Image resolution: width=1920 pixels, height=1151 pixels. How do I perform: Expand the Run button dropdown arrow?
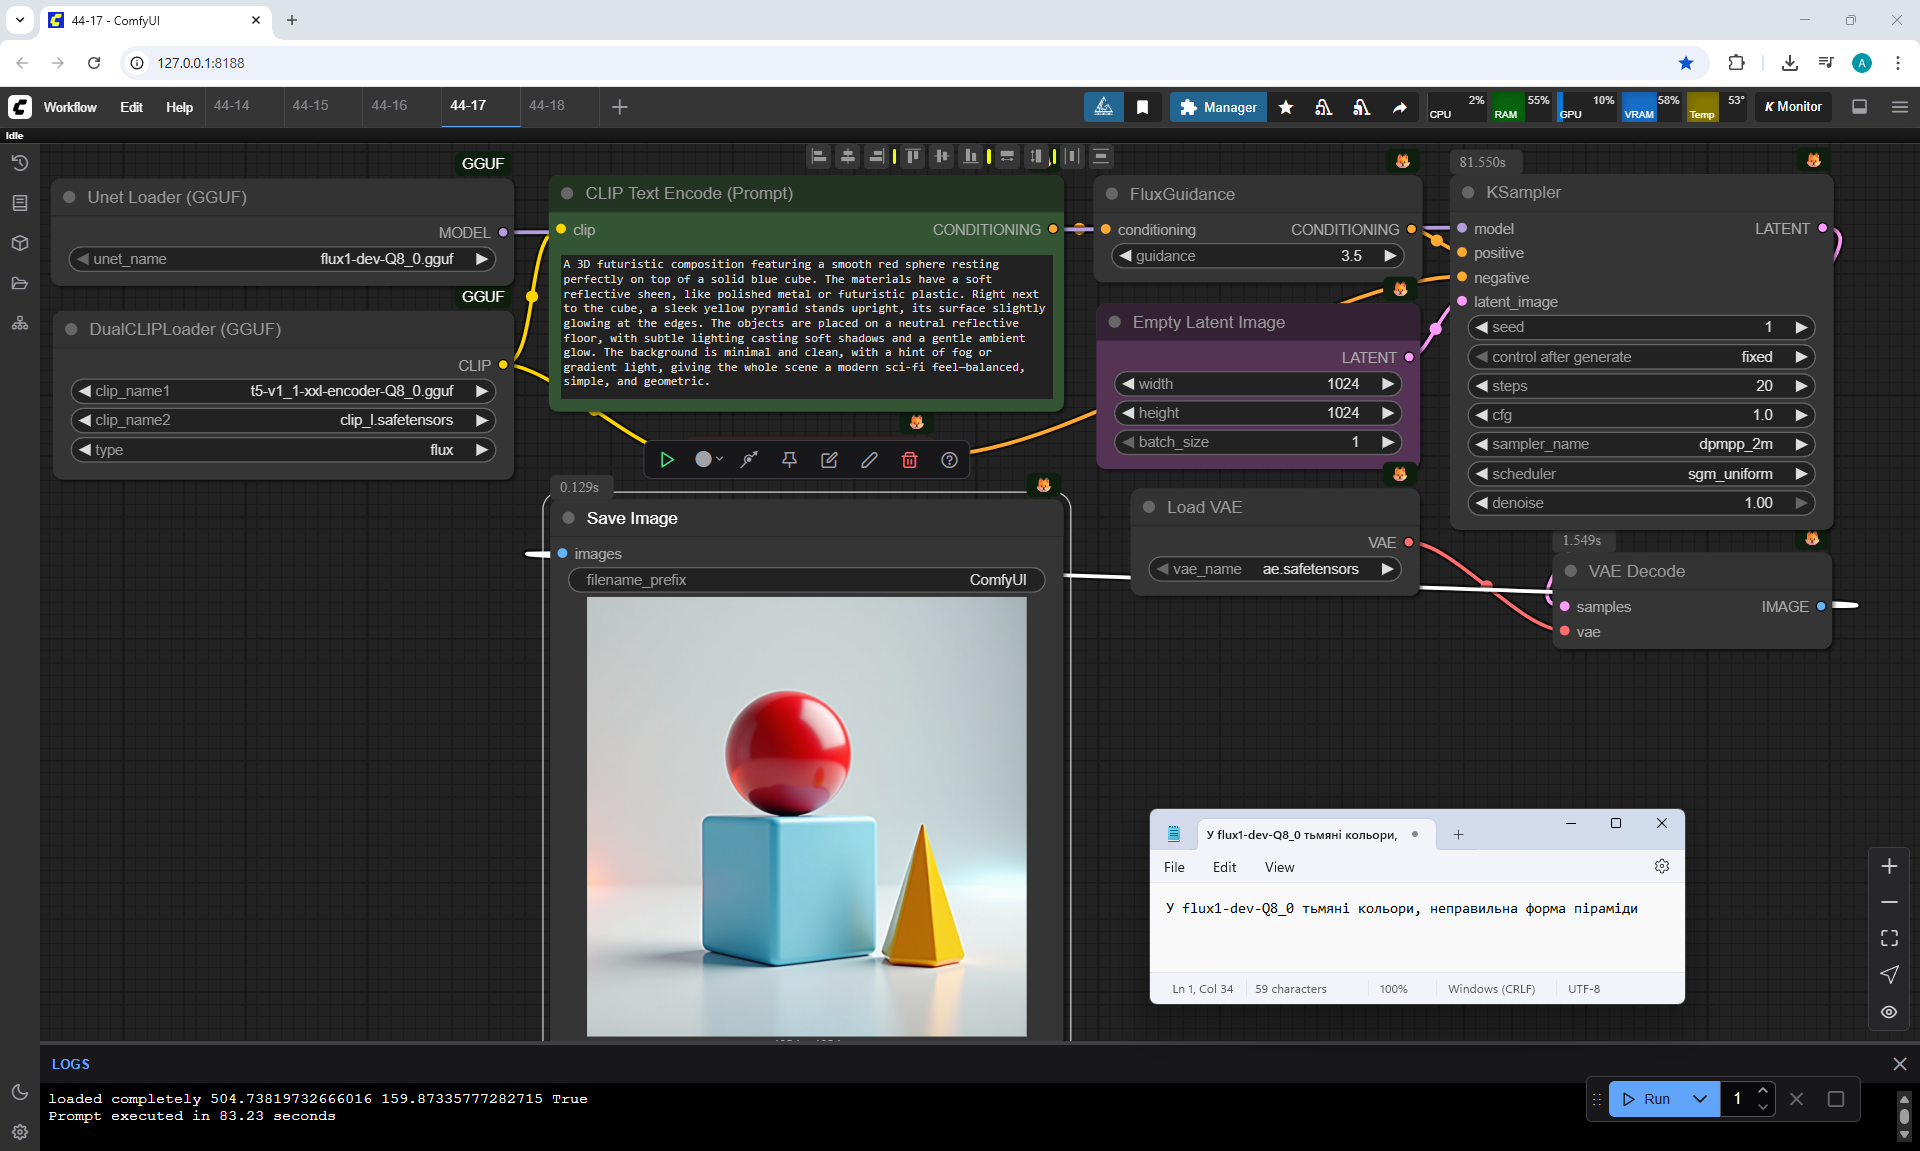[x=1700, y=1099]
